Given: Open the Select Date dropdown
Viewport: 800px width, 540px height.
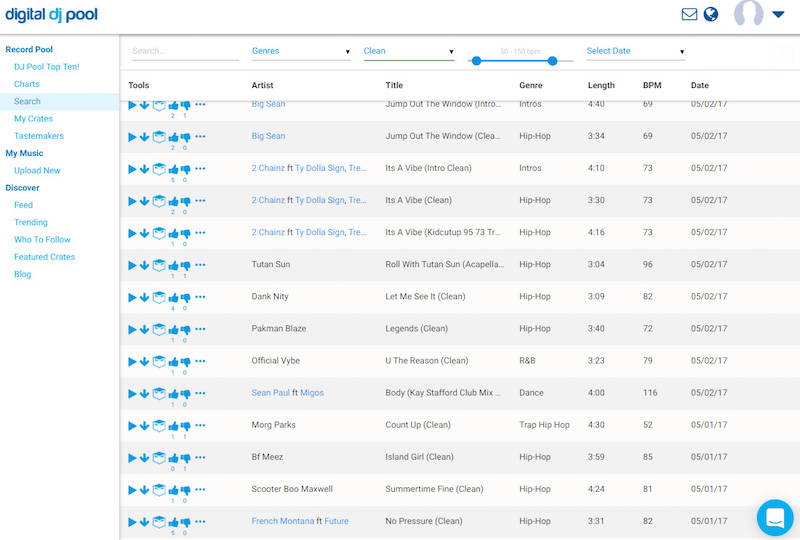Looking at the screenshot, I should pos(635,51).
